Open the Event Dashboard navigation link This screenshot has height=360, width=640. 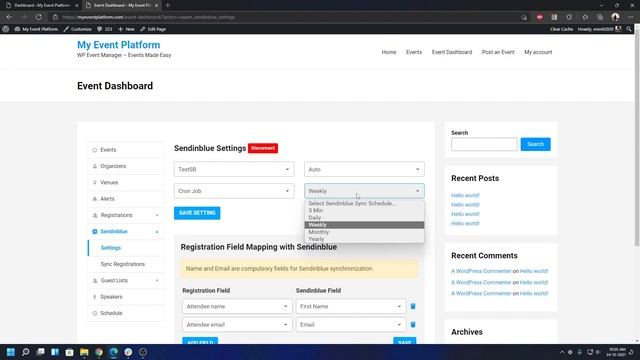point(452,52)
